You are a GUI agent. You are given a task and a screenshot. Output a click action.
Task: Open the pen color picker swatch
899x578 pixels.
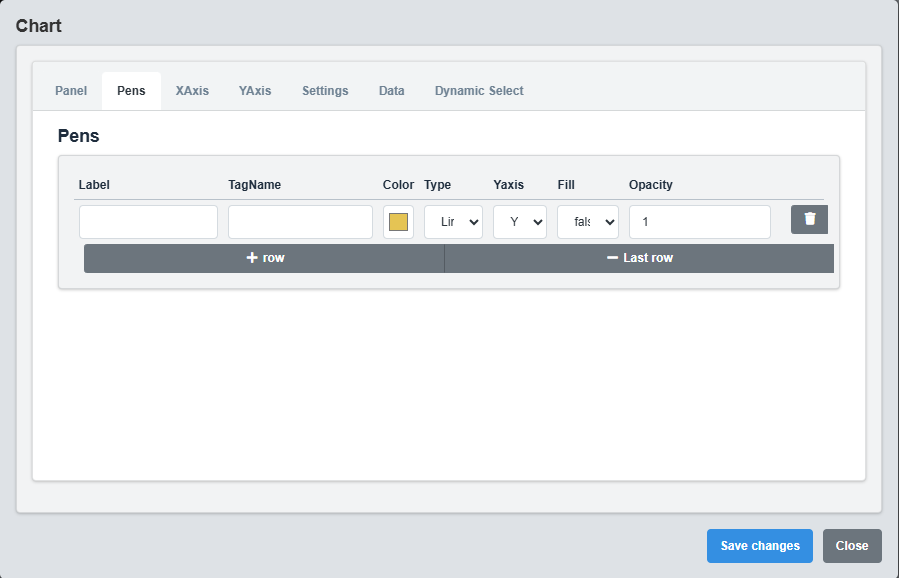[x=398, y=222]
